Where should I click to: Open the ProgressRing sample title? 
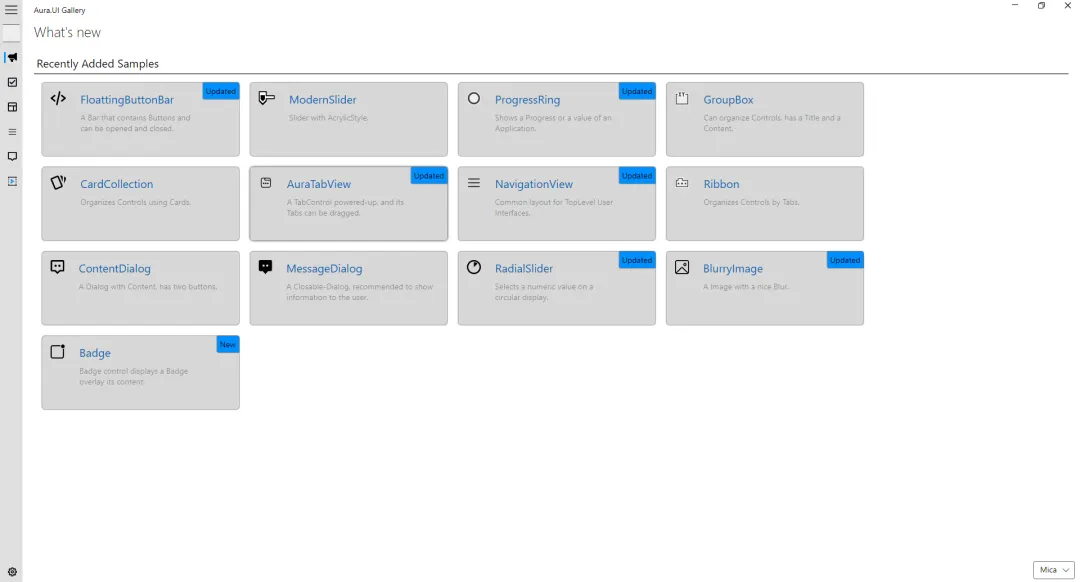tap(527, 100)
